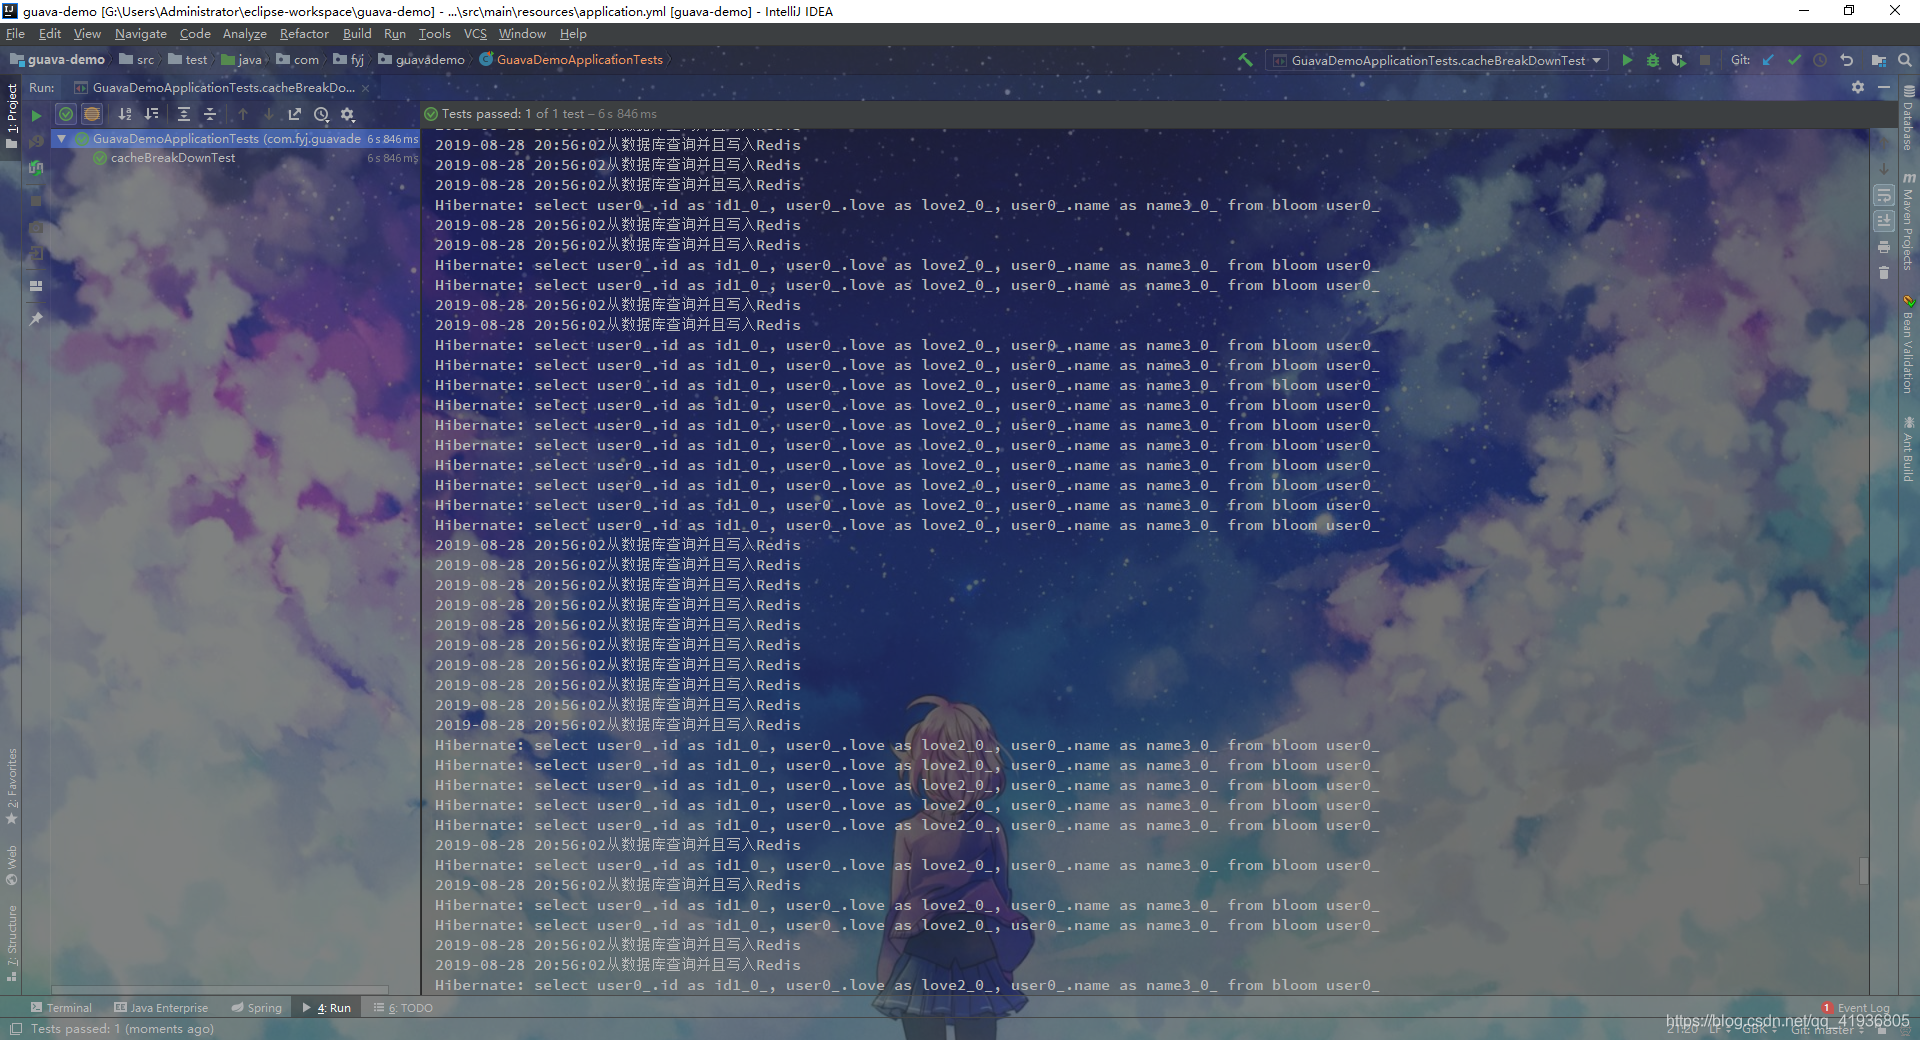Viewport: 1920px width, 1040px height.
Task: Restore layout icon in Run sidebar
Action: tap(36, 286)
